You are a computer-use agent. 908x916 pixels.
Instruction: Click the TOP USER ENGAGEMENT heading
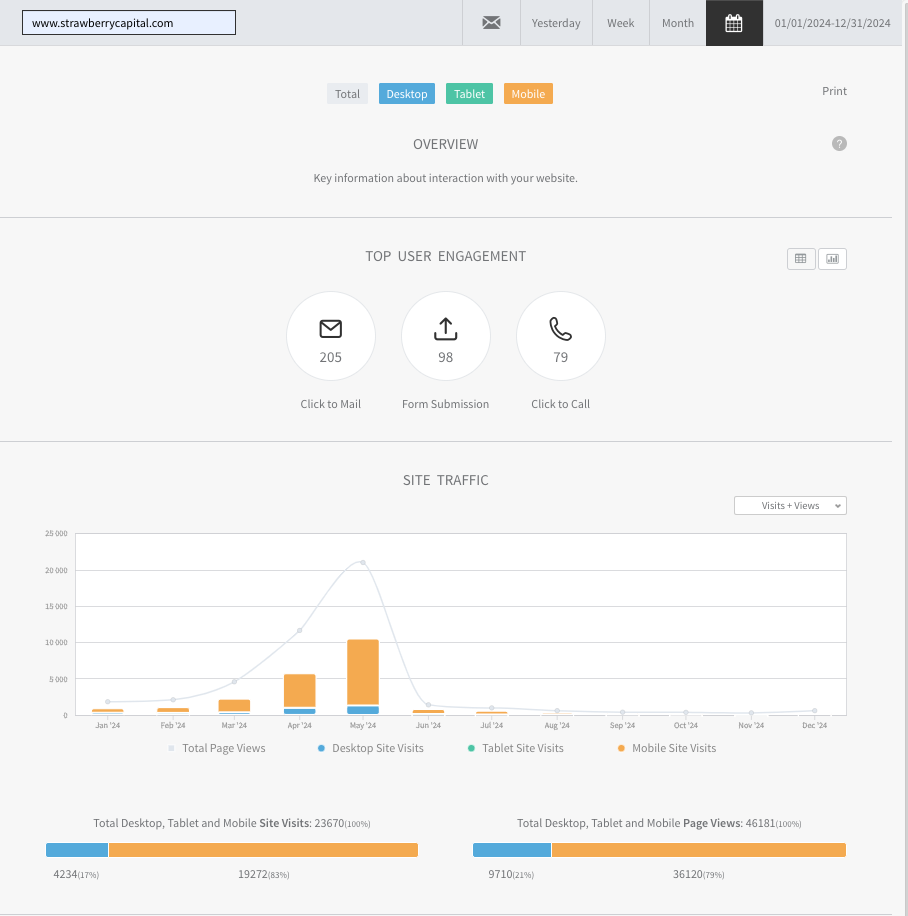click(x=446, y=256)
